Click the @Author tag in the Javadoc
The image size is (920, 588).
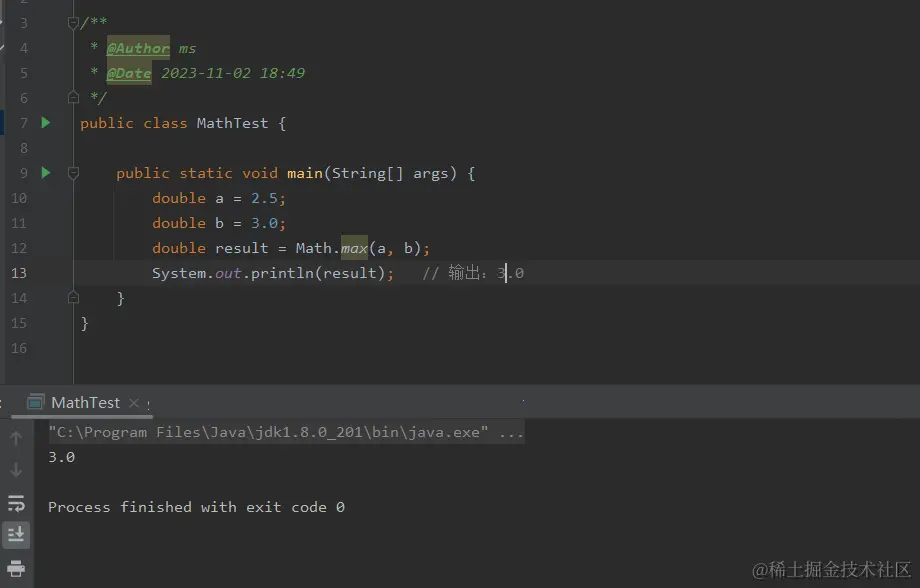click(138, 48)
